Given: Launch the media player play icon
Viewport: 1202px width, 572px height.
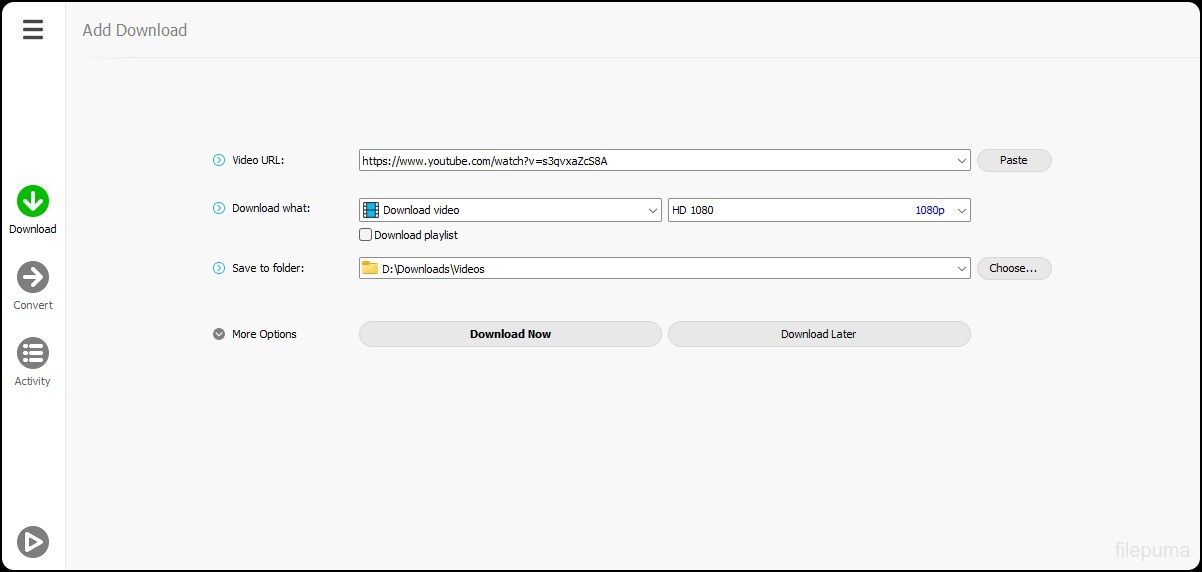Looking at the screenshot, I should 33,541.
